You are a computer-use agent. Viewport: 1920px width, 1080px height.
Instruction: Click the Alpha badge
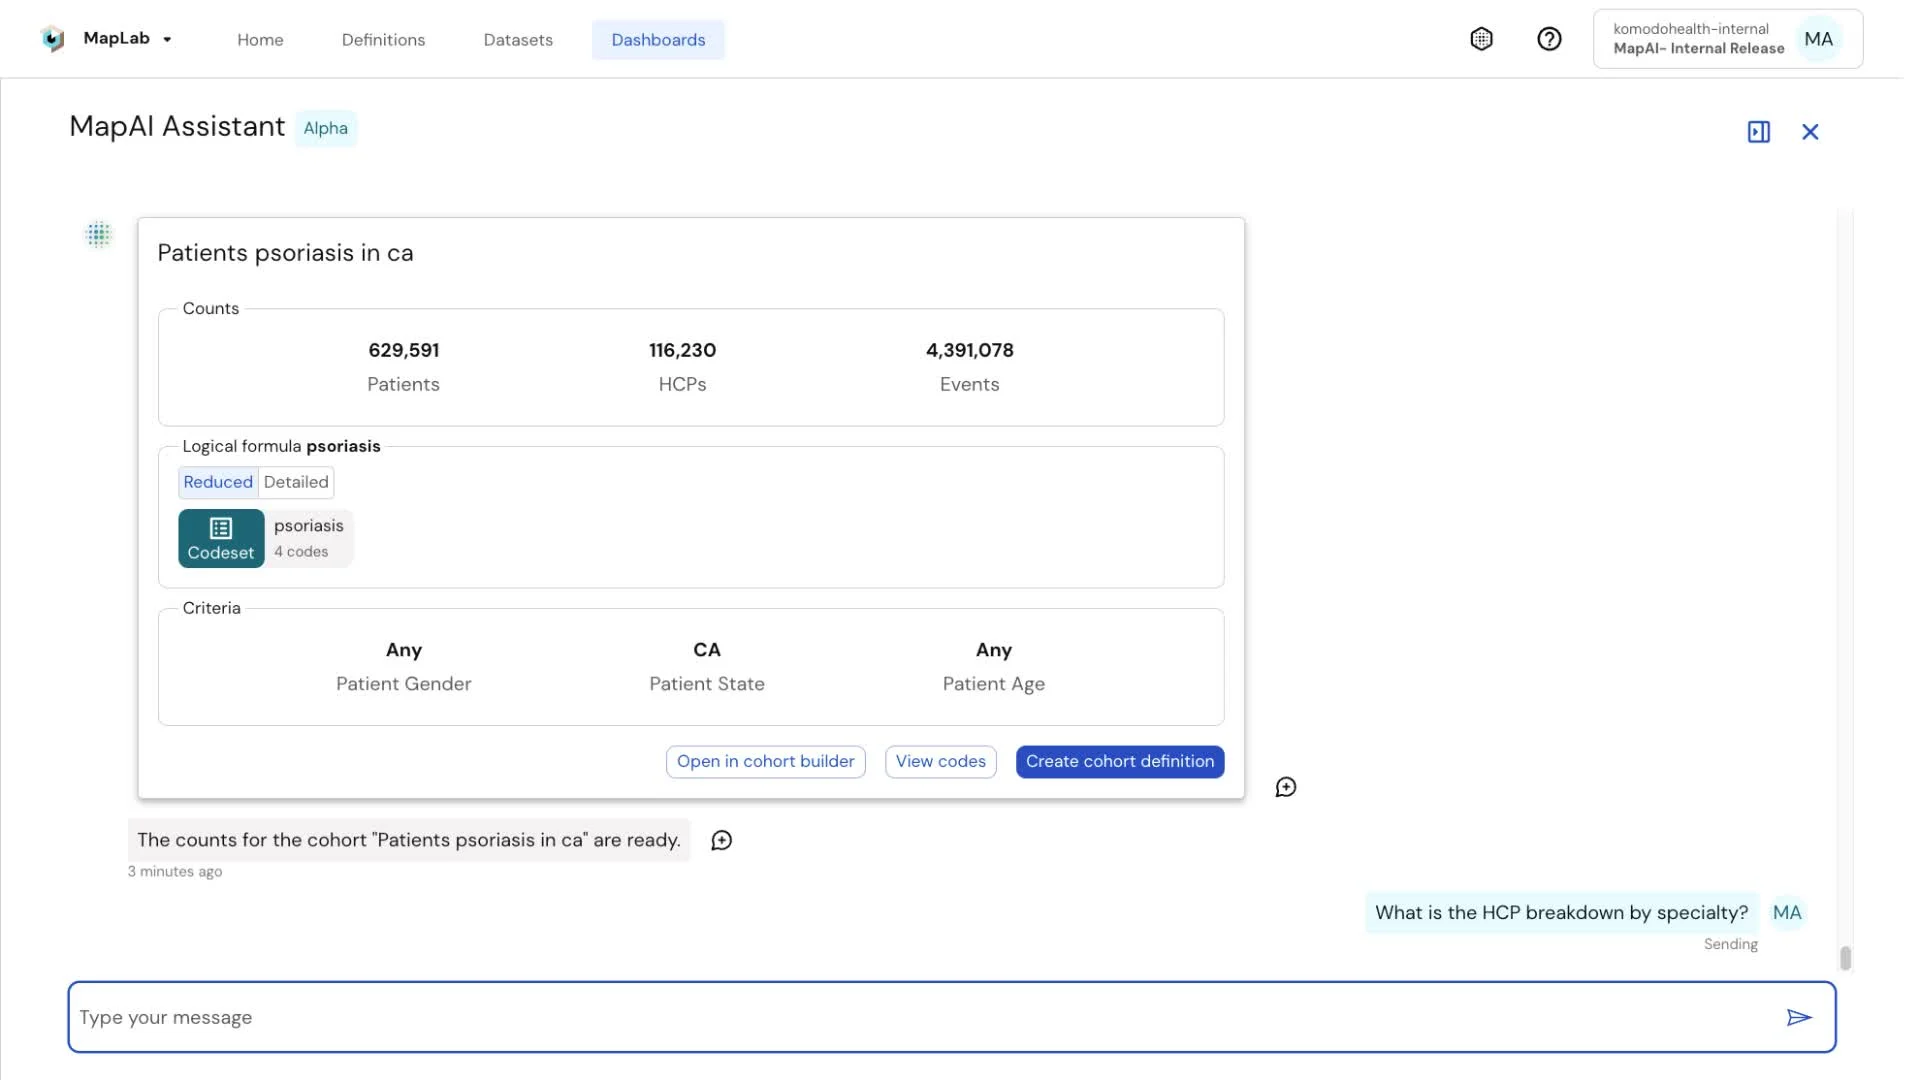coord(326,128)
